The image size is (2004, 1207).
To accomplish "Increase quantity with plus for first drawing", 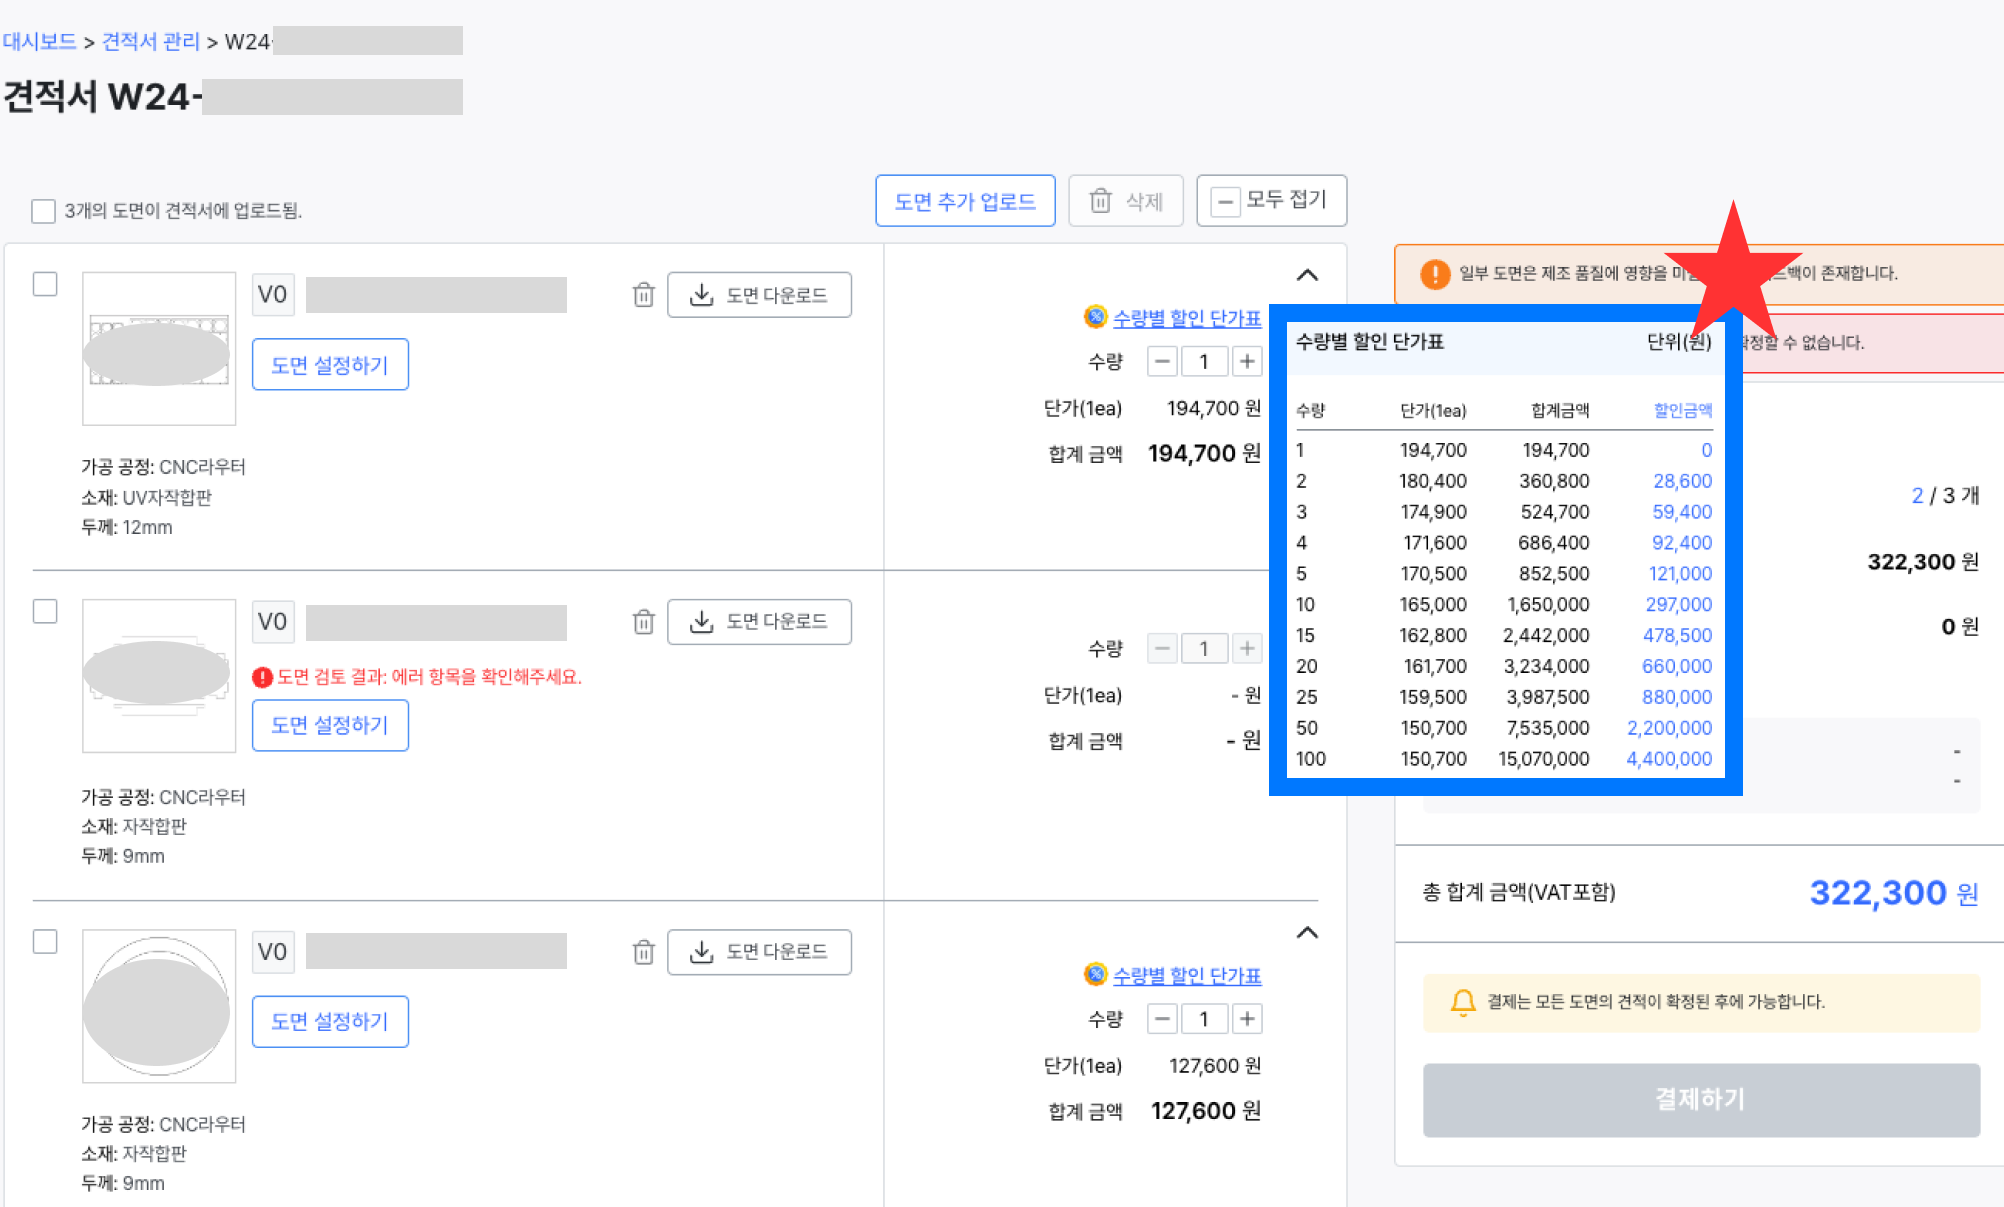I will pyautogui.click(x=1246, y=361).
